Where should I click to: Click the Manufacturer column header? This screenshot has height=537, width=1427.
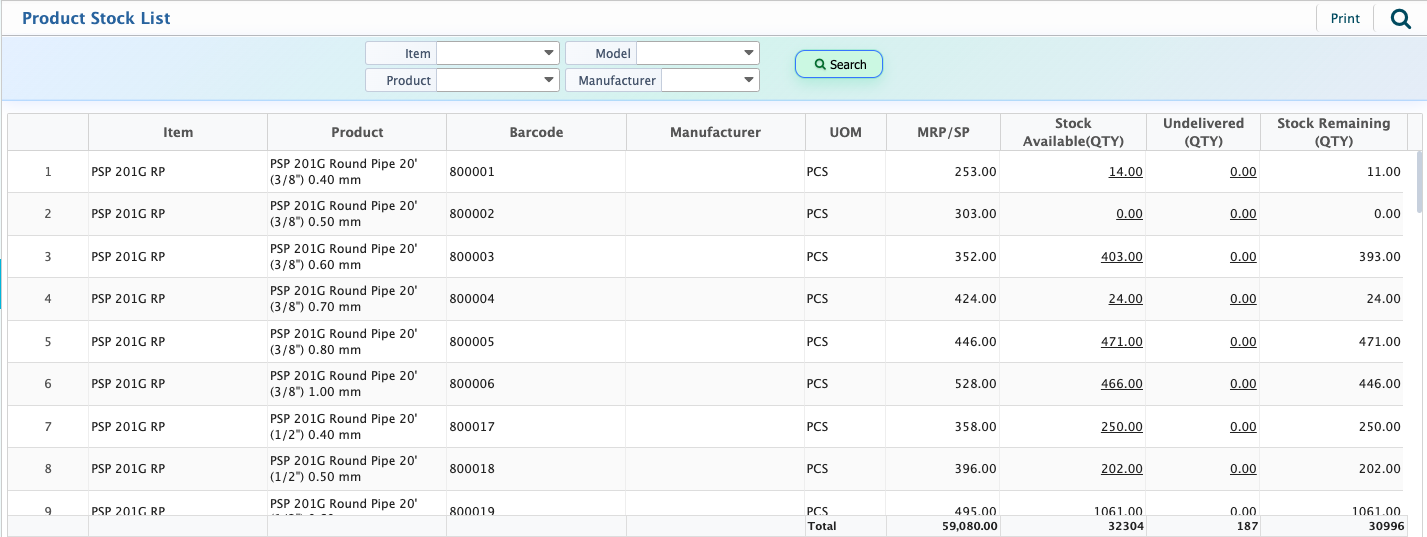click(x=715, y=132)
